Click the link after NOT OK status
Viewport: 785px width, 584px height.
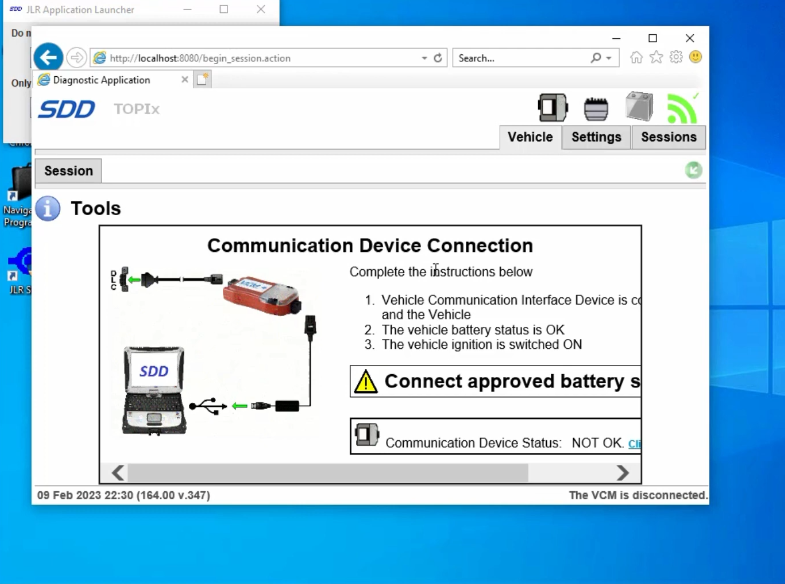point(635,443)
